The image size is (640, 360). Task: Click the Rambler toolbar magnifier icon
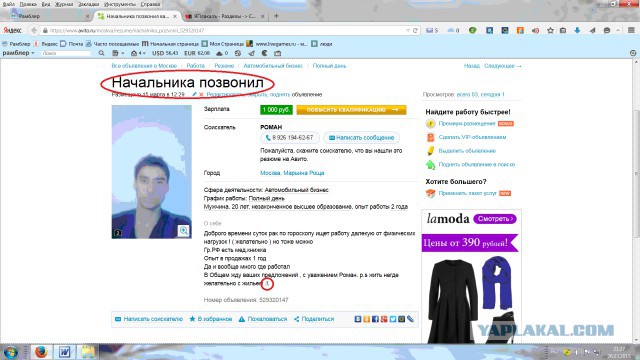[x=101, y=53]
